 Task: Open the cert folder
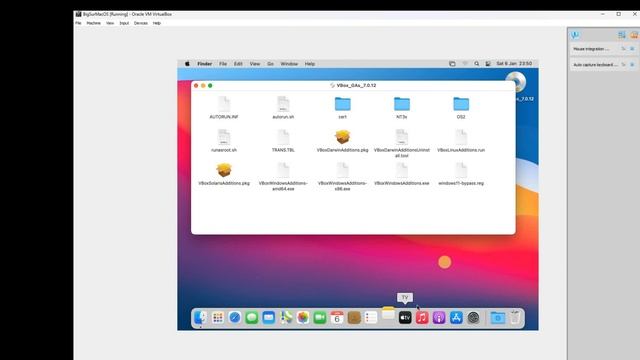(x=342, y=104)
